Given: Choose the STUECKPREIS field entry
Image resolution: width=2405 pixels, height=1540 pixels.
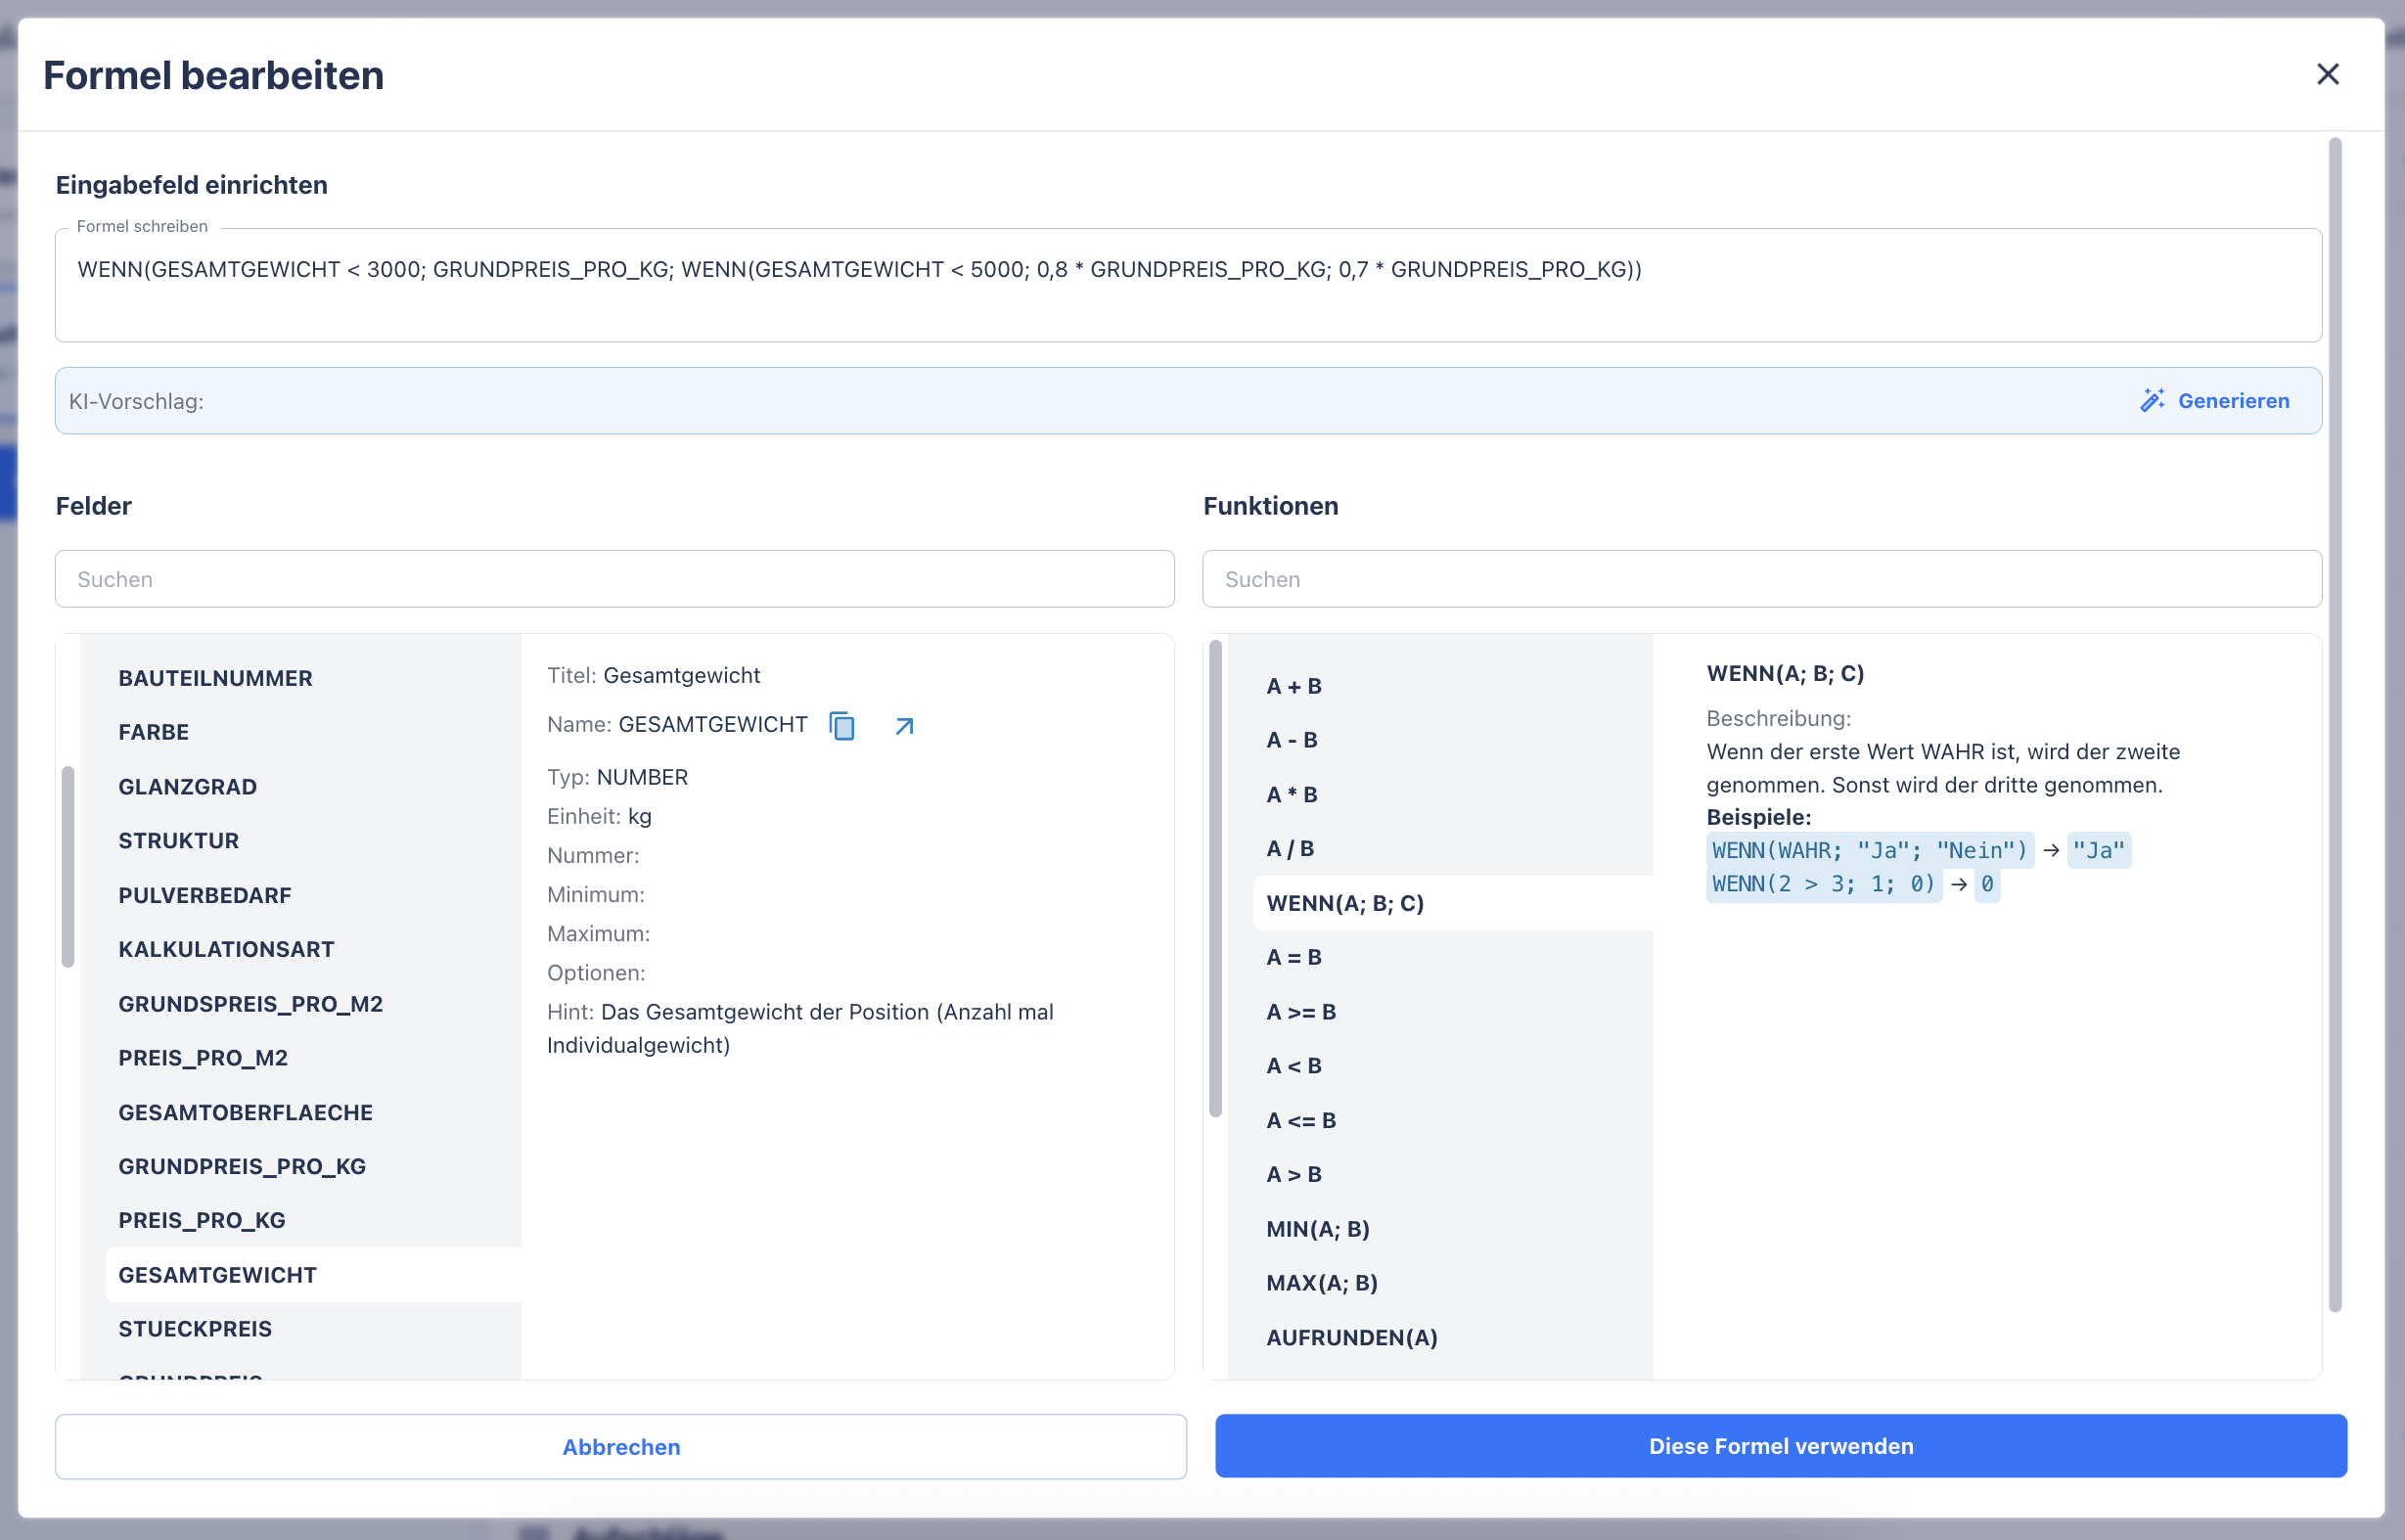Looking at the screenshot, I should [x=195, y=1329].
